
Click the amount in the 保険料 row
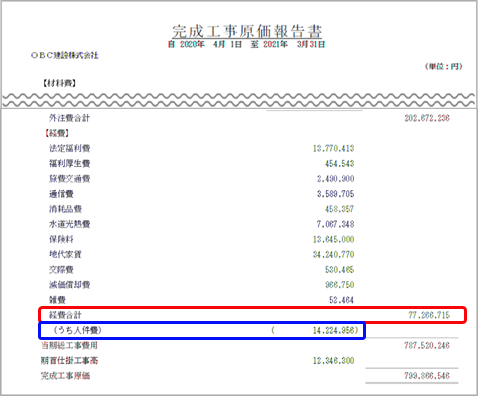[333, 239]
